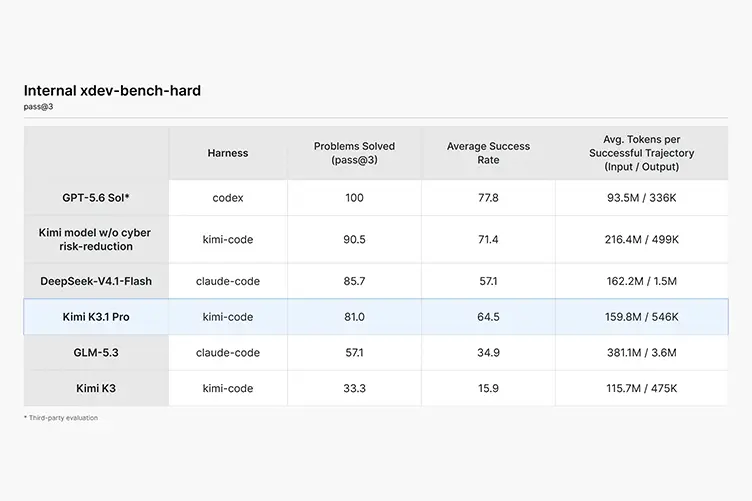
Task: Click 'kimi-code' in the Kimi K3 row
Action: pyautogui.click(x=228, y=388)
